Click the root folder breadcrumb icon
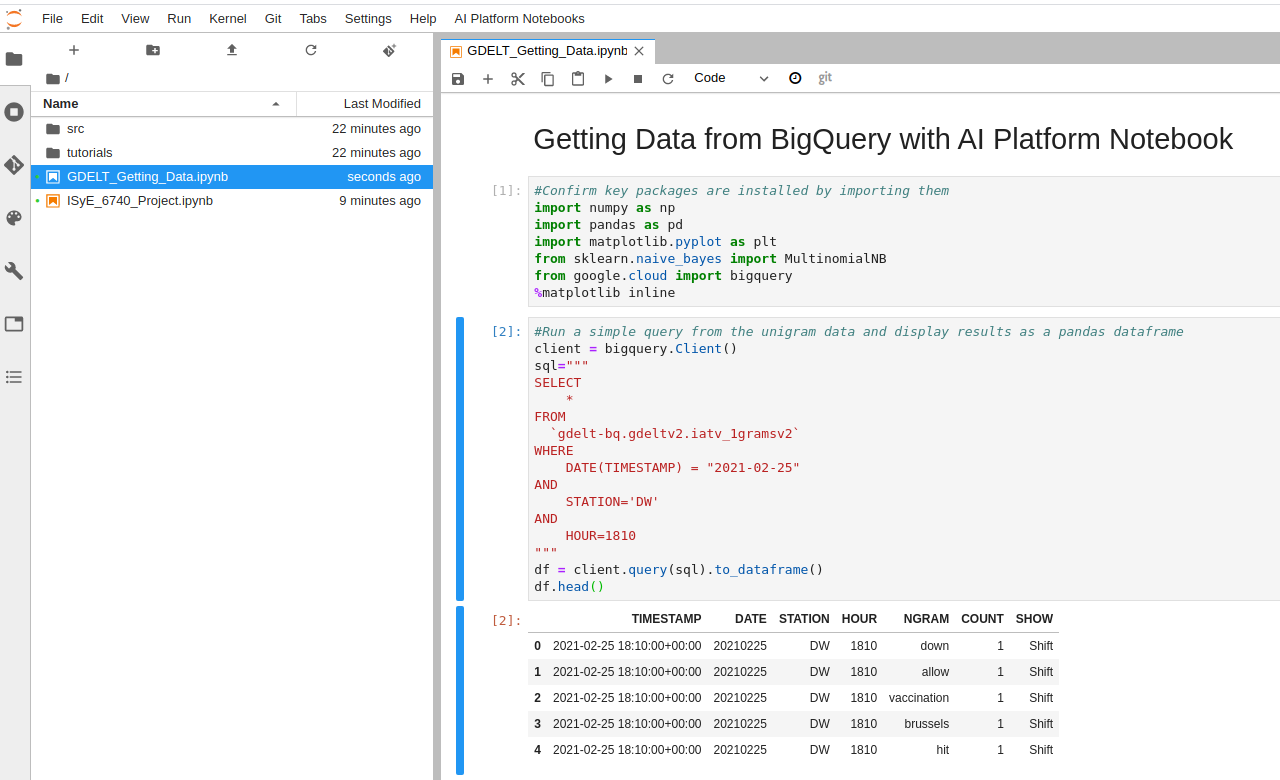The width and height of the screenshot is (1280, 780). pos(53,78)
